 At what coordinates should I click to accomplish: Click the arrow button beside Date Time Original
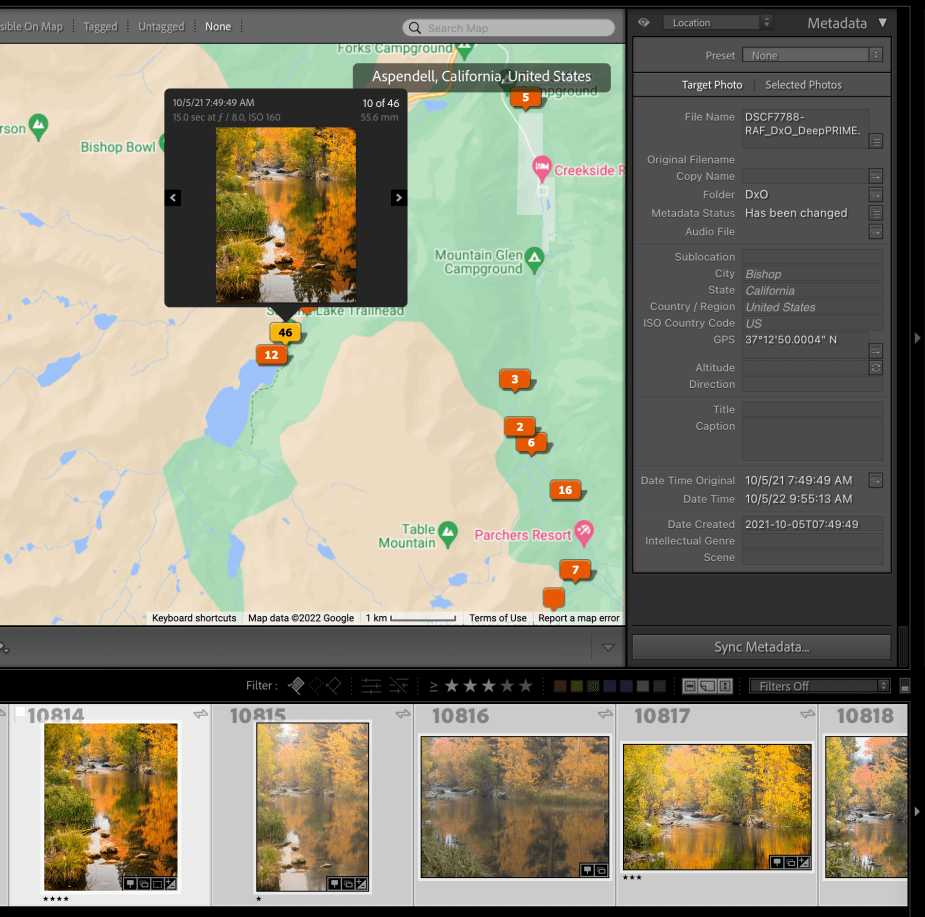tap(876, 481)
